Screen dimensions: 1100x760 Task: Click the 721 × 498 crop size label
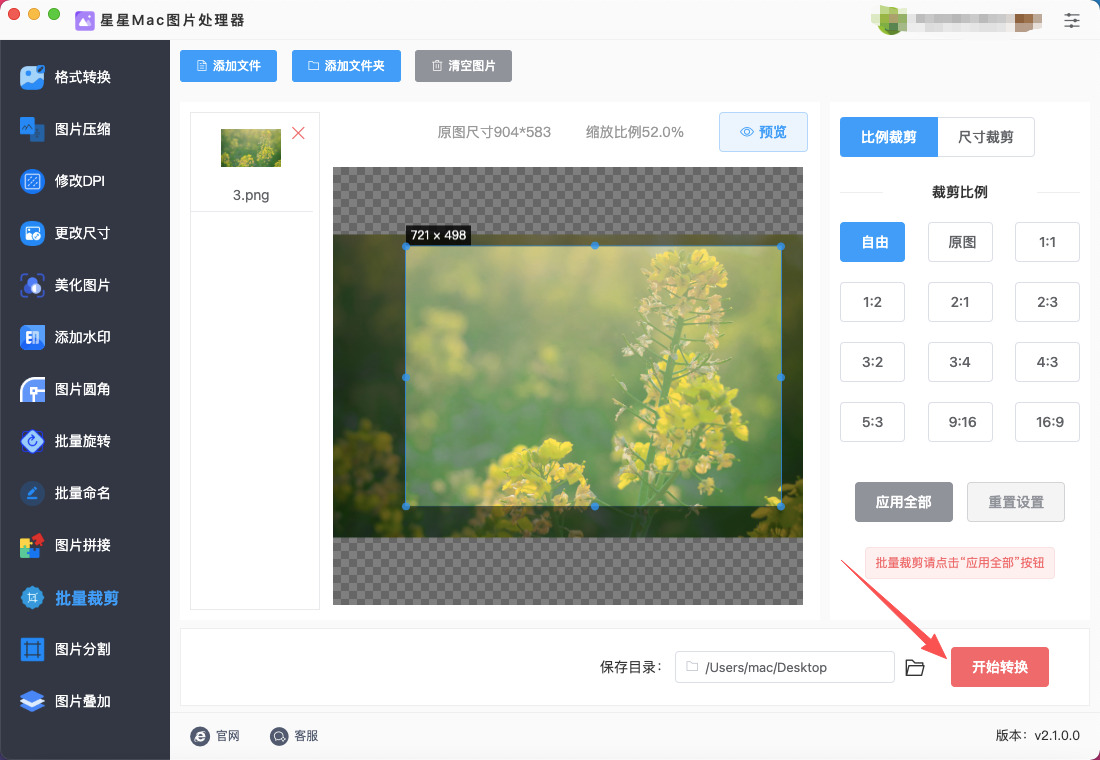[x=438, y=235]
